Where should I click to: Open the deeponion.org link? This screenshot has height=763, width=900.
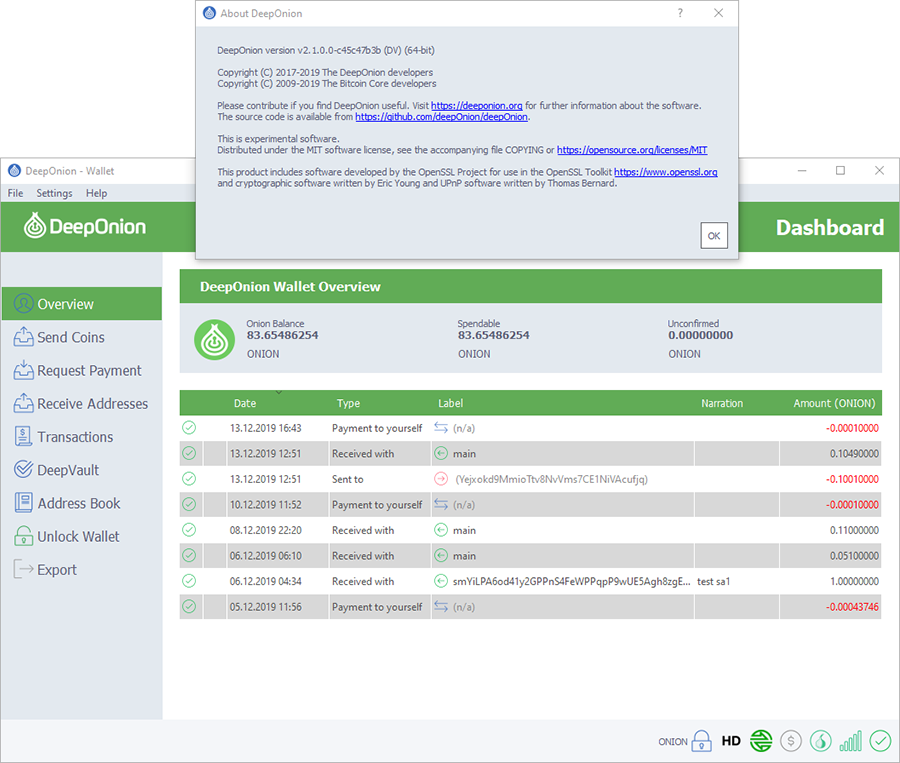(x=476, y=106)
